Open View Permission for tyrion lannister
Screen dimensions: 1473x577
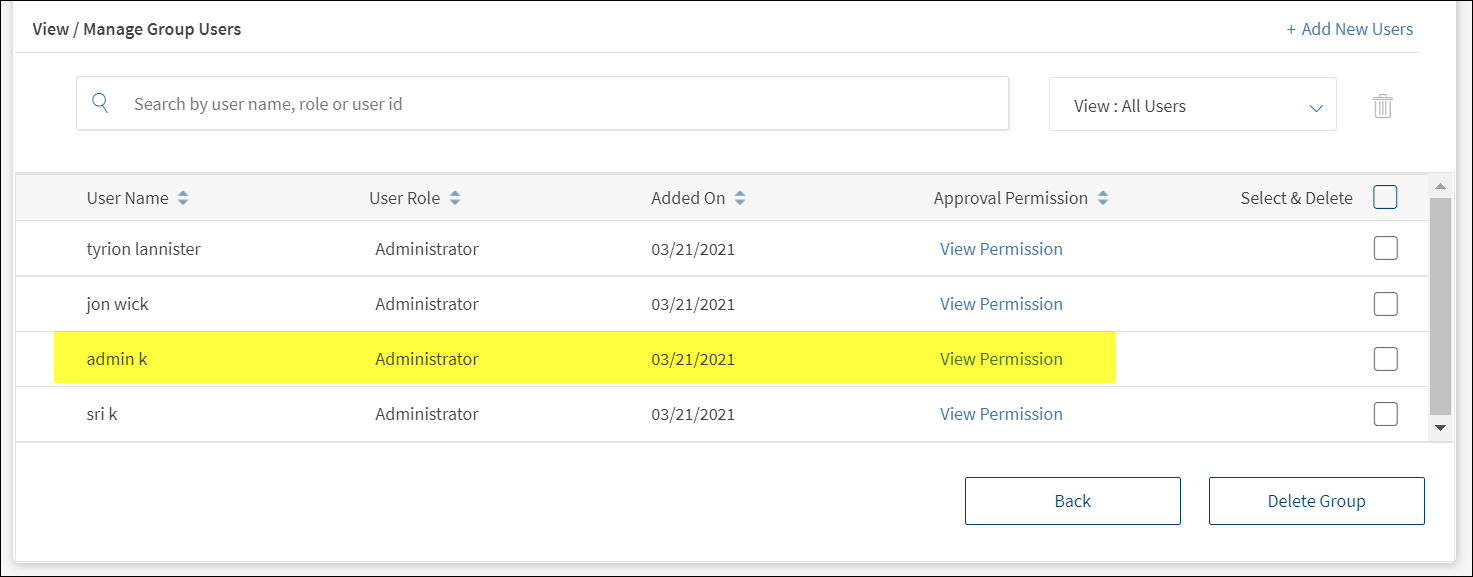point(1001,249)
